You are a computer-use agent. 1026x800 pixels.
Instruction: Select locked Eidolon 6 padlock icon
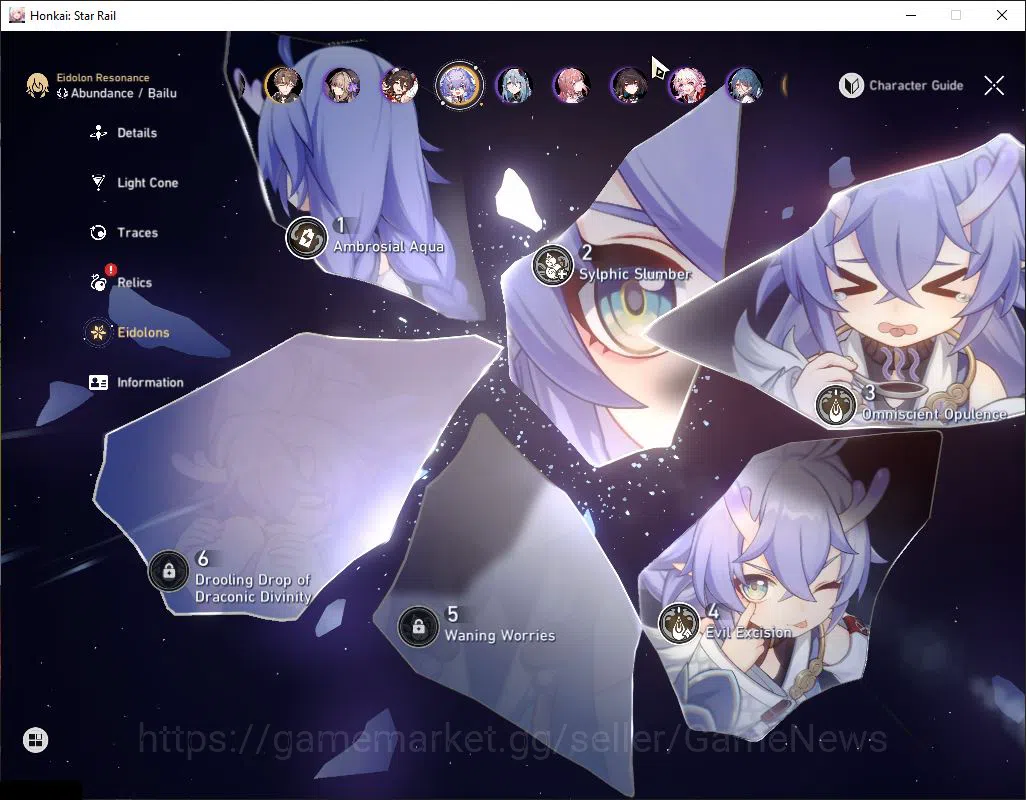click(169, 571)
